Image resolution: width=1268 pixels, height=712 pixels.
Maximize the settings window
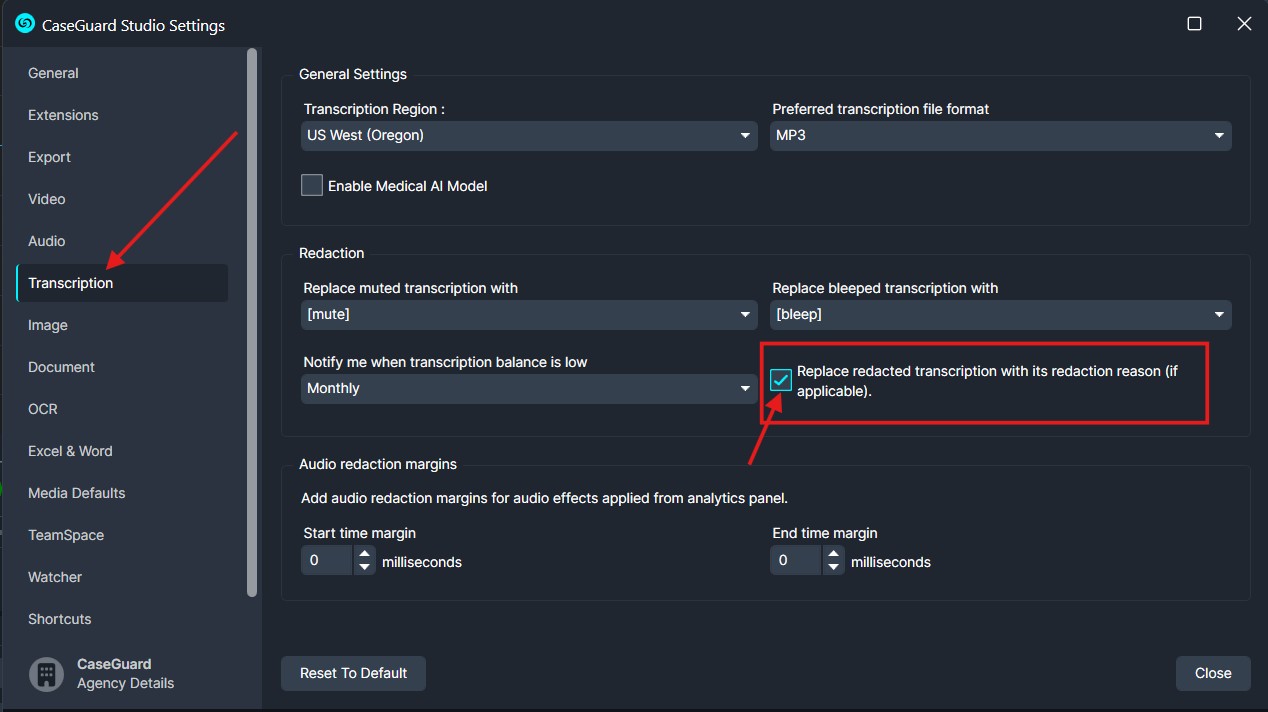coord(1194,24)
